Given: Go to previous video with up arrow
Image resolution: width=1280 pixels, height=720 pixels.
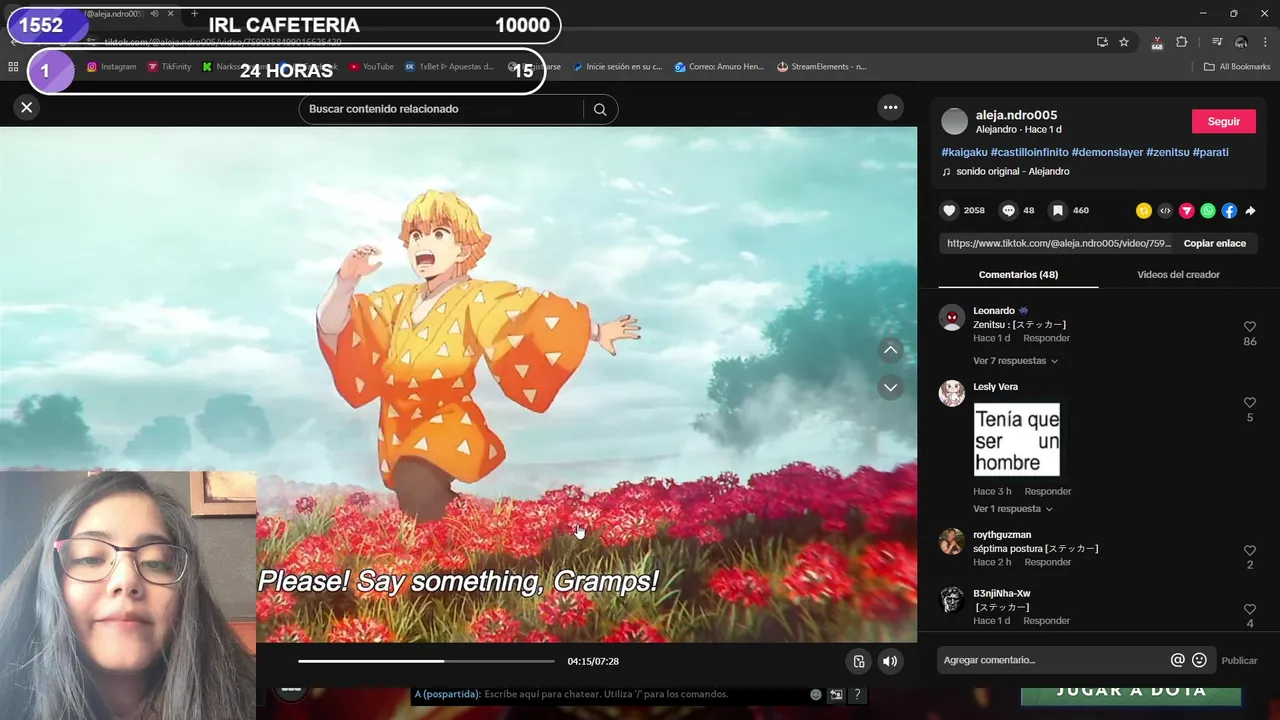Looking at the screenshot, I should click(890, 350).
